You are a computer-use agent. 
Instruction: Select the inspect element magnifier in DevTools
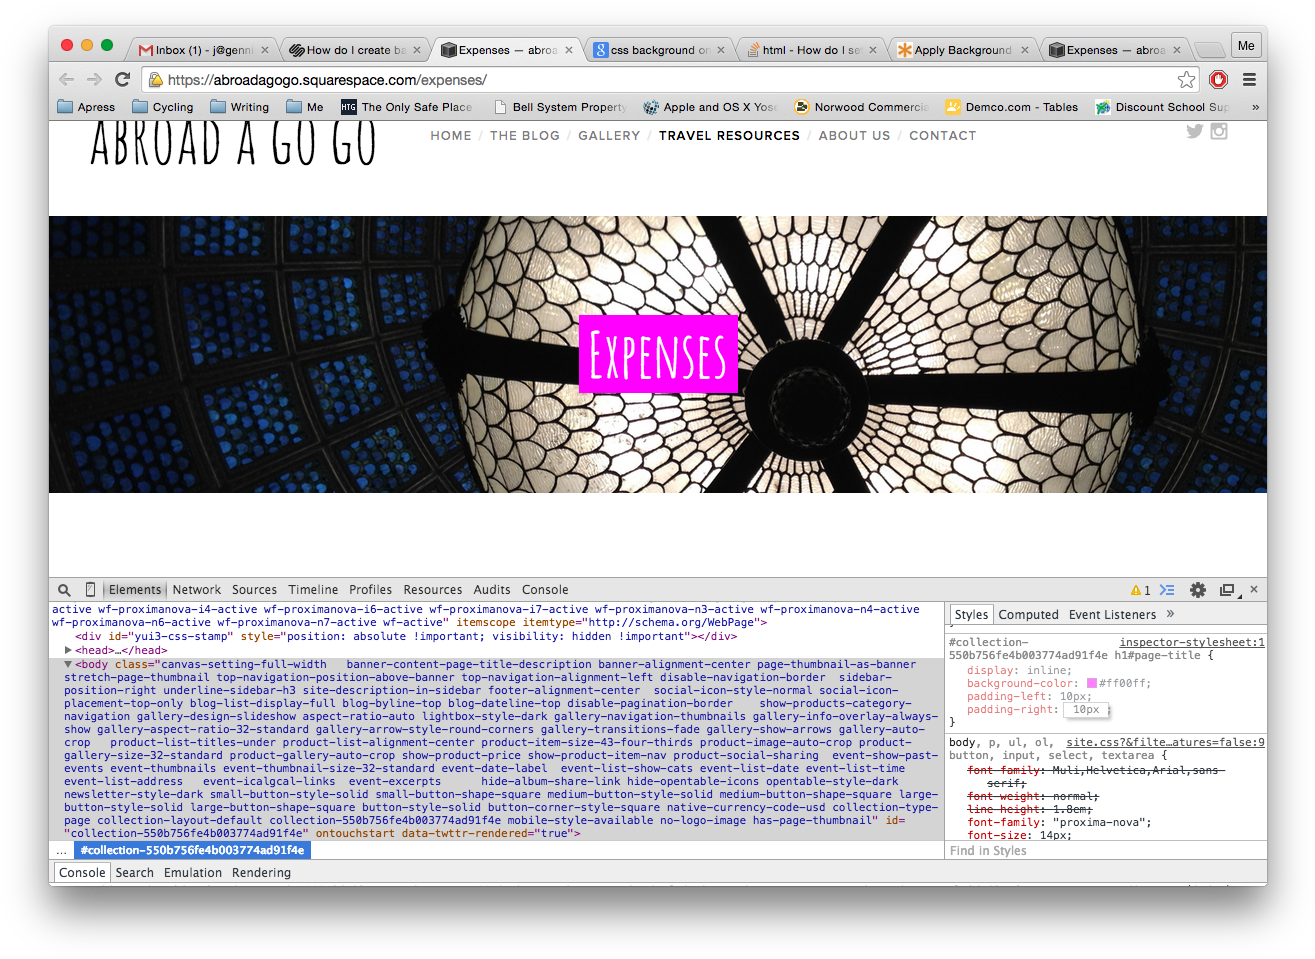tap(64, 590)
